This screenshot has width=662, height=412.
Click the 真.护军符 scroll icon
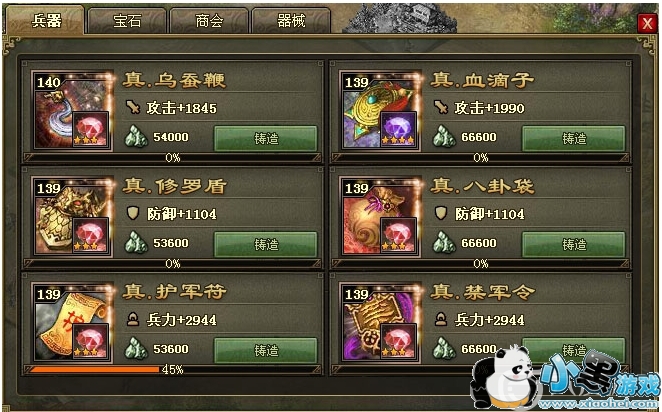[73, 323]
